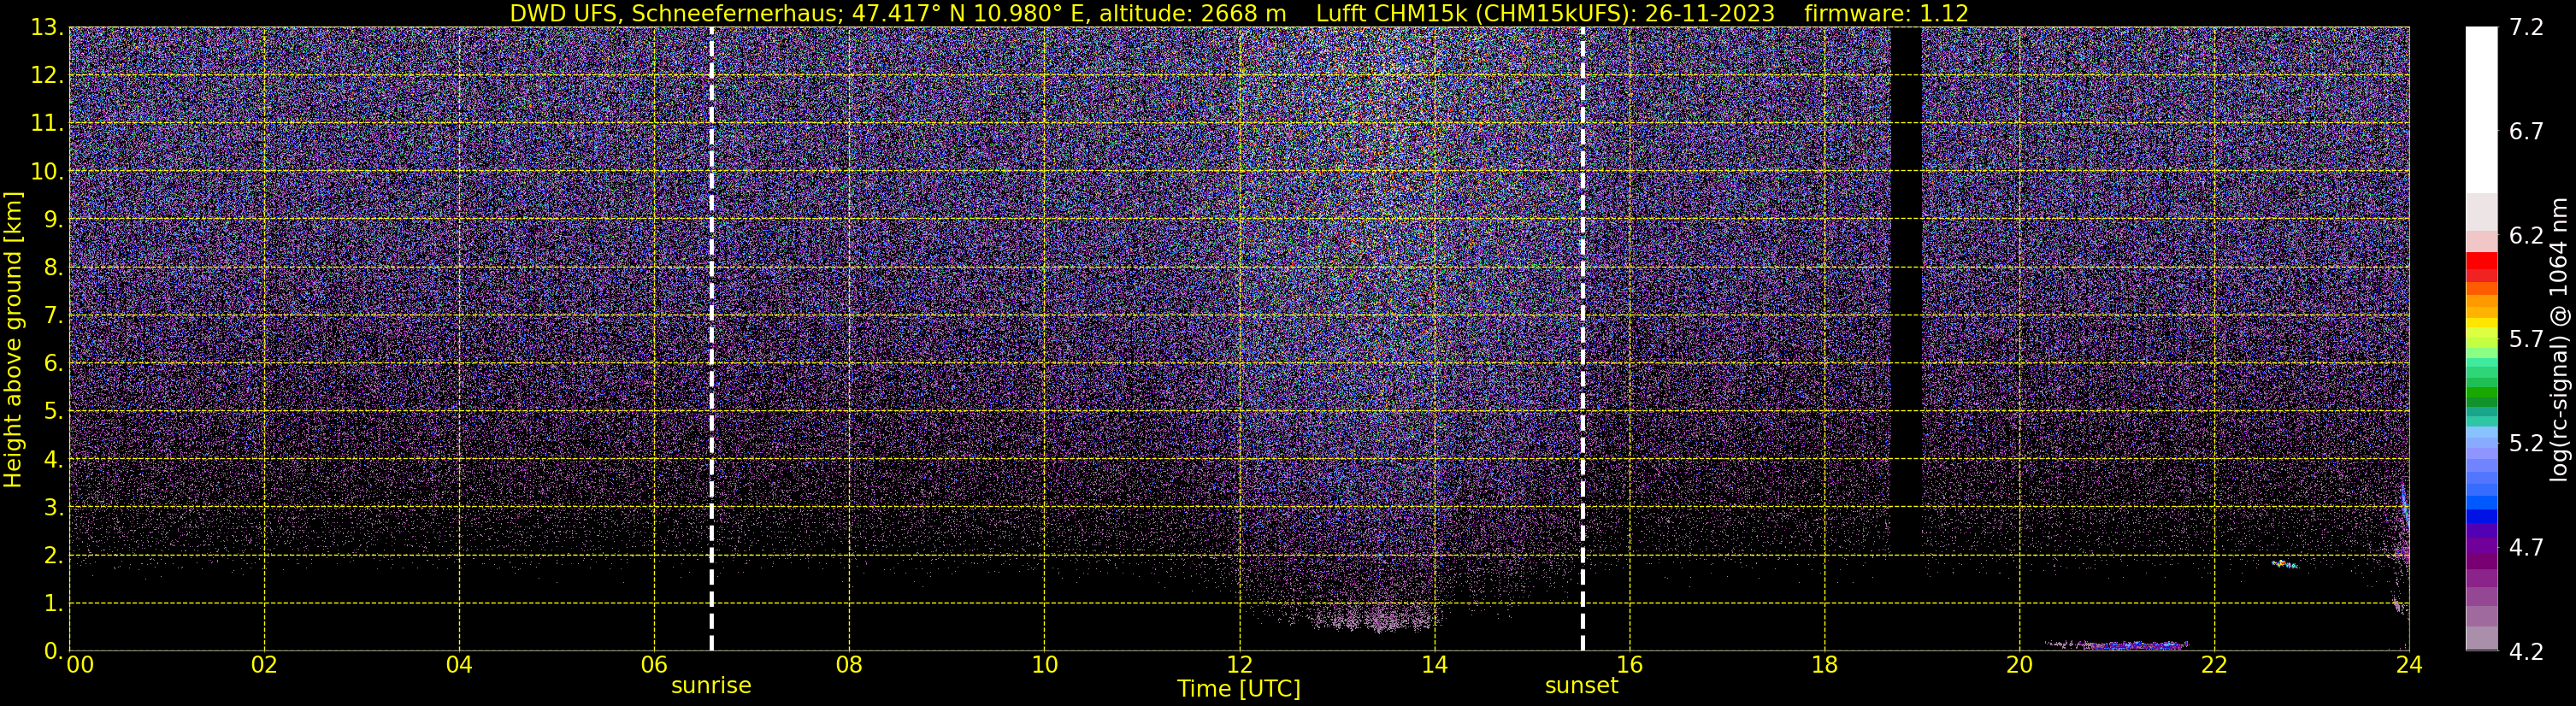Click the '3.' height tick label
The image size is (2576, 706).
(x=53, y=507)
